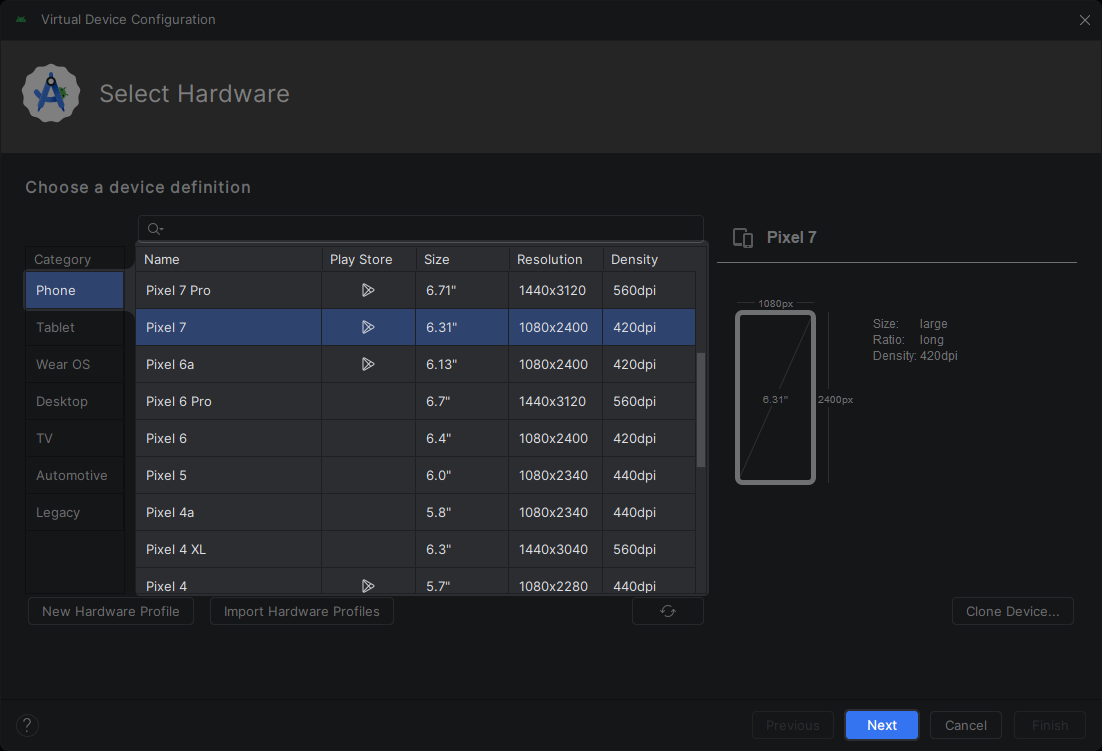
Task: Click the Android icon in the title bar
Action: pyautogui.click(x=21, y=20)
